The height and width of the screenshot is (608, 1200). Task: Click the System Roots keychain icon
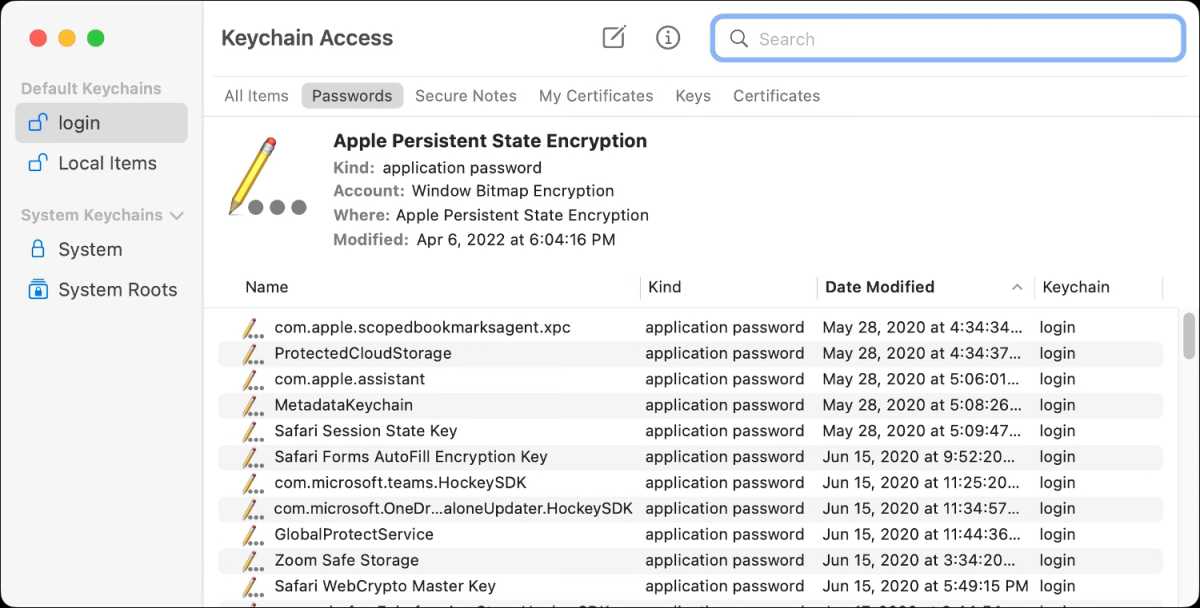[38, 289]
